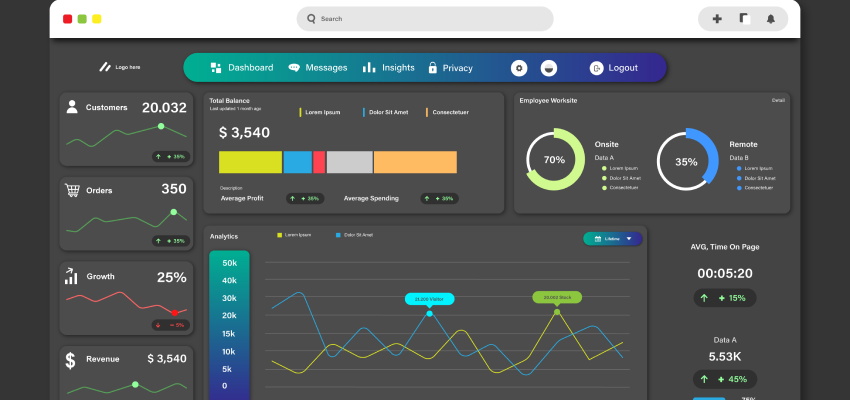Switch to the Messages tab
The width and height of the screenshot is (850, 400).
(x=318, y=68)
